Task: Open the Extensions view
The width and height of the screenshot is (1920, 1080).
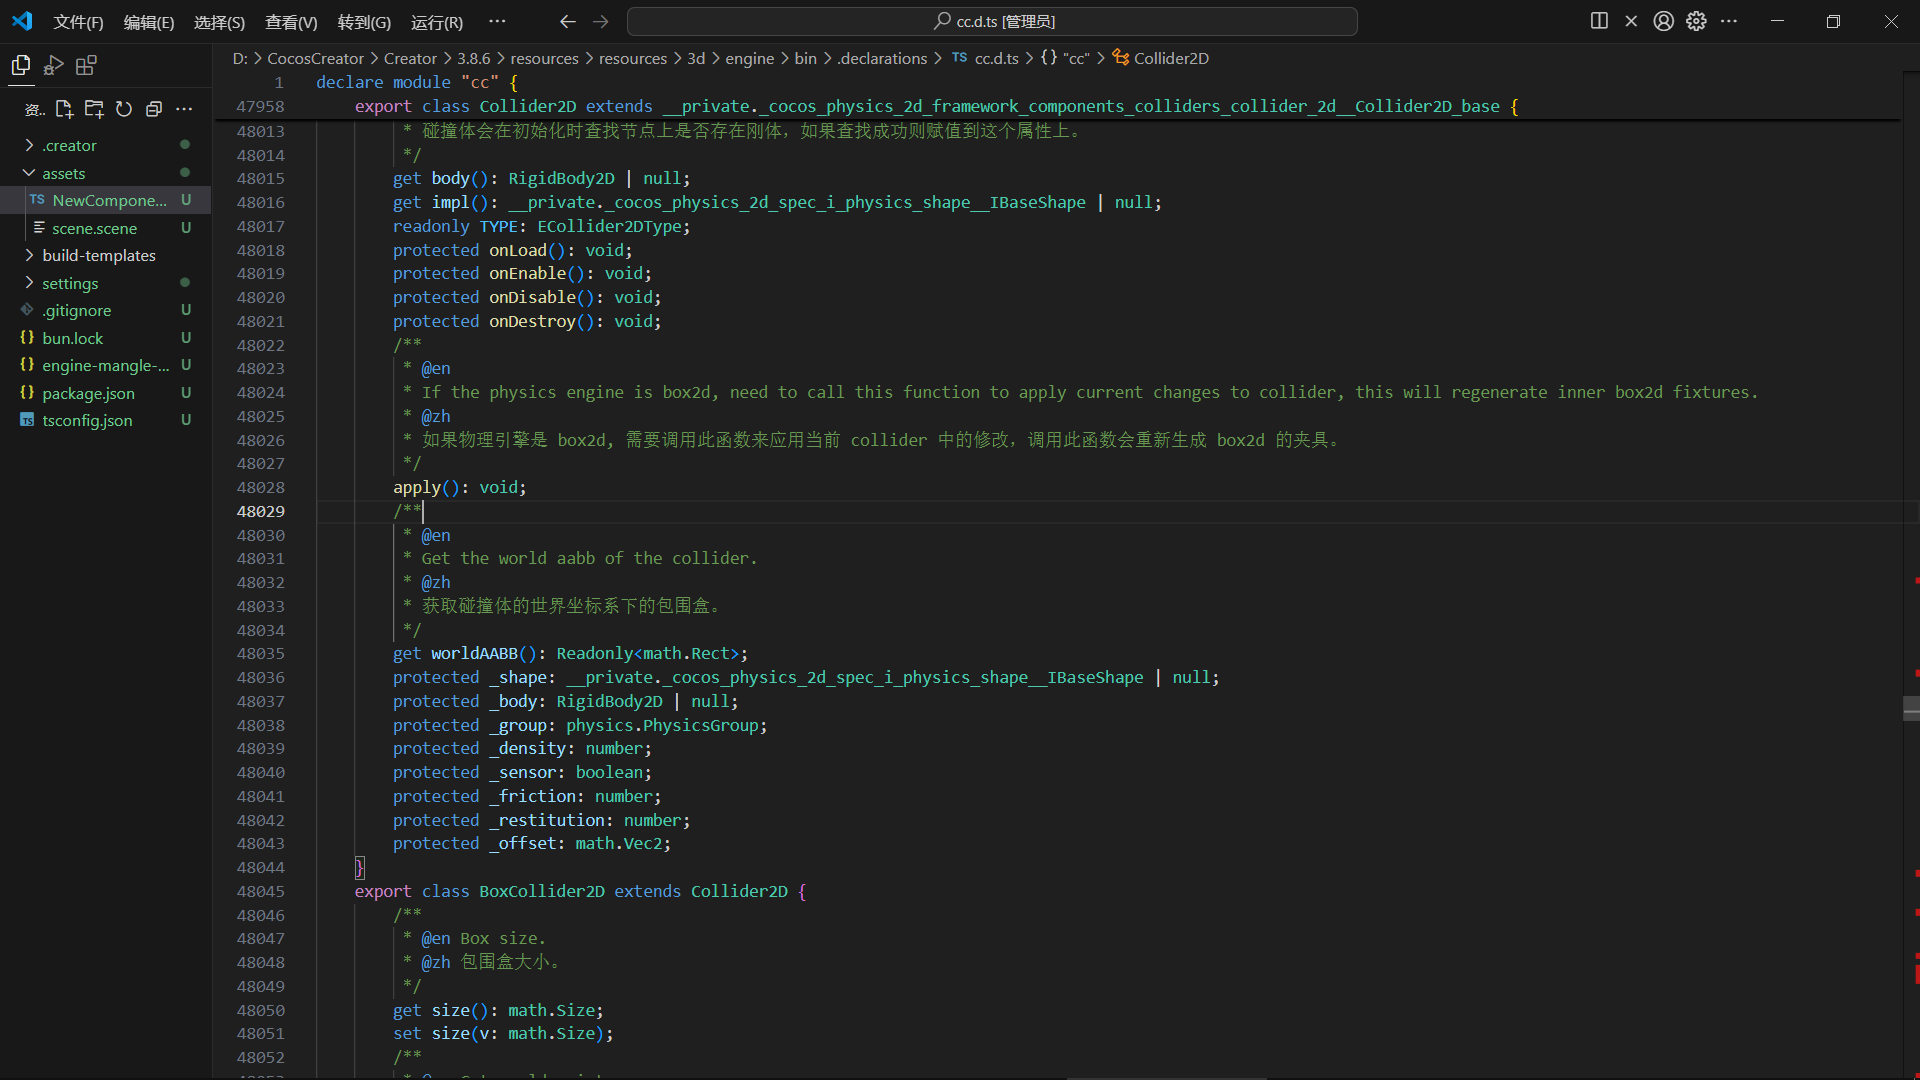Action: pos(85,65)
